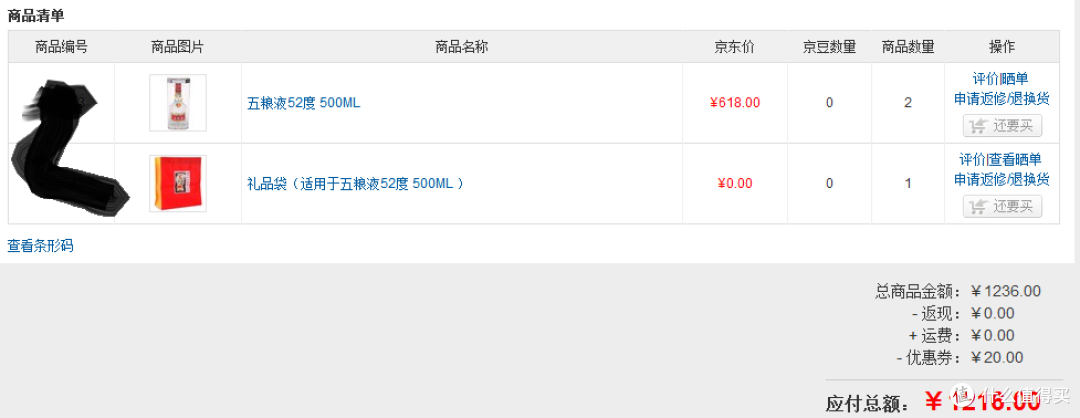Open the 五粮液 bottle product thumbnail
The image size is (1080, 418).
click(178, 103)
